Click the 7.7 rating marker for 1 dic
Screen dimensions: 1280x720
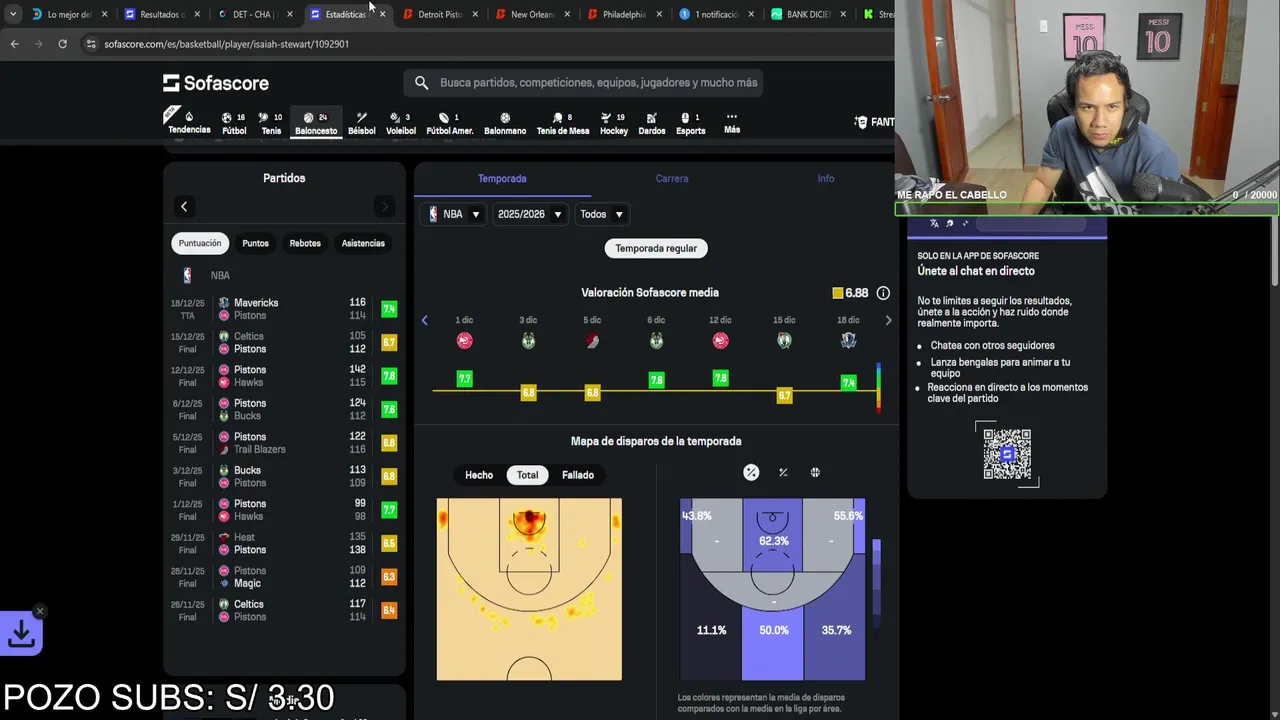[x=464, y=379]
